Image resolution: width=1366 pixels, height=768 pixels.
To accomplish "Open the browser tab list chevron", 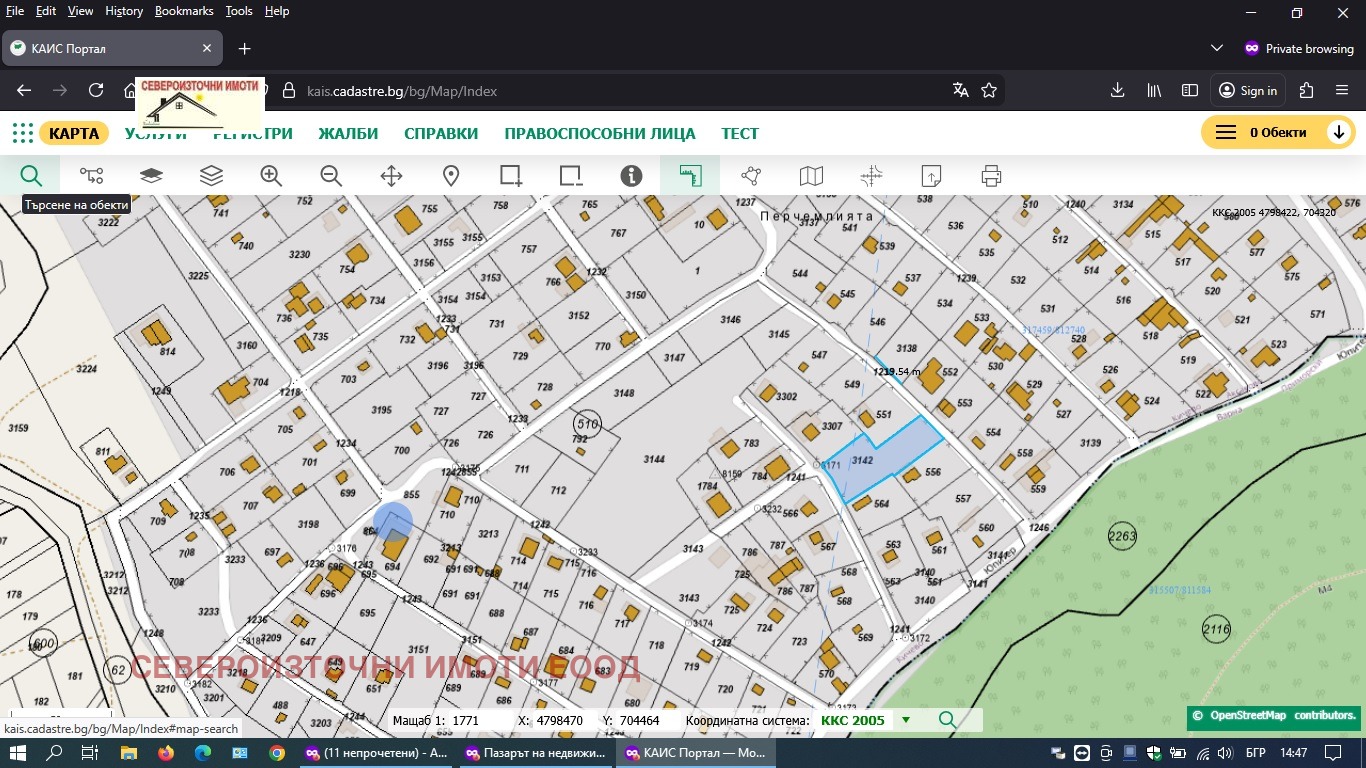I will (x=1217, y=48).
